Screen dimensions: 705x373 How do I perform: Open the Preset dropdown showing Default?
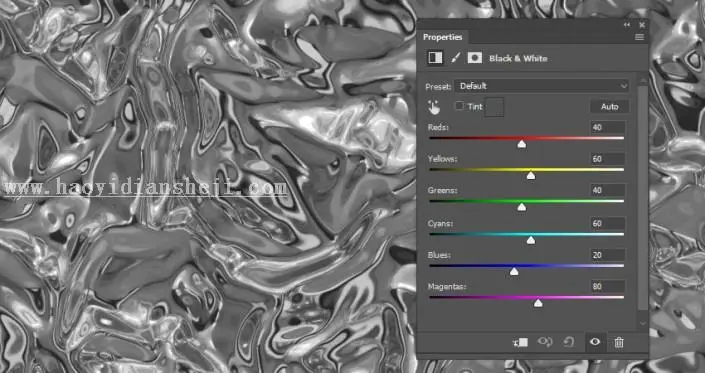(x=542, y=86)
